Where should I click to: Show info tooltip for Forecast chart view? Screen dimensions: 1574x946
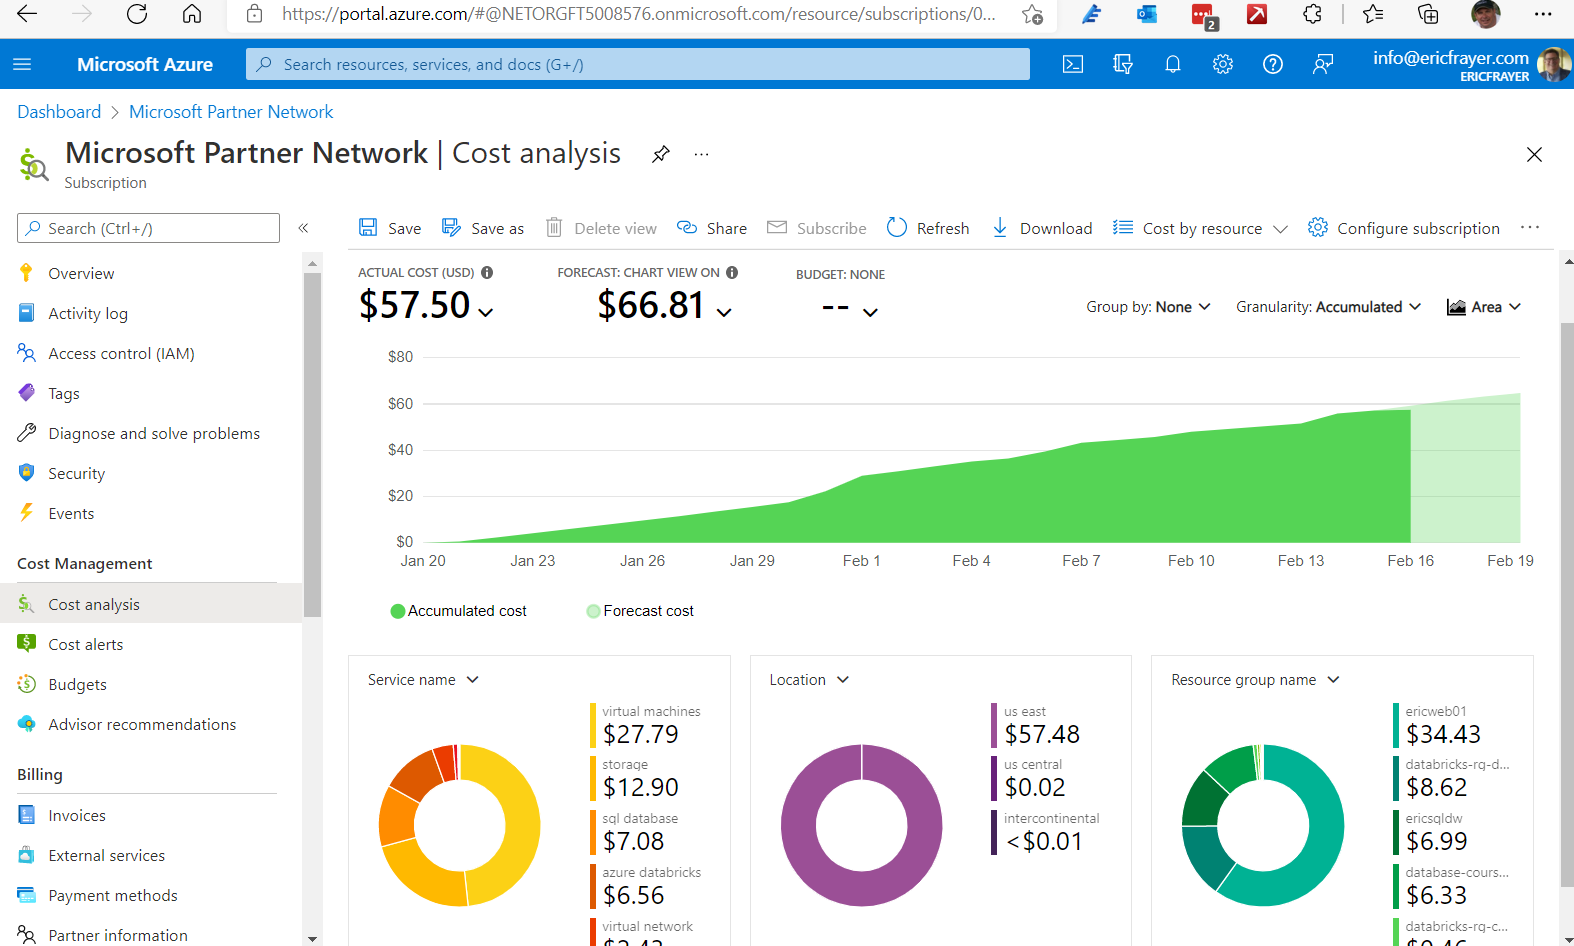732,272
